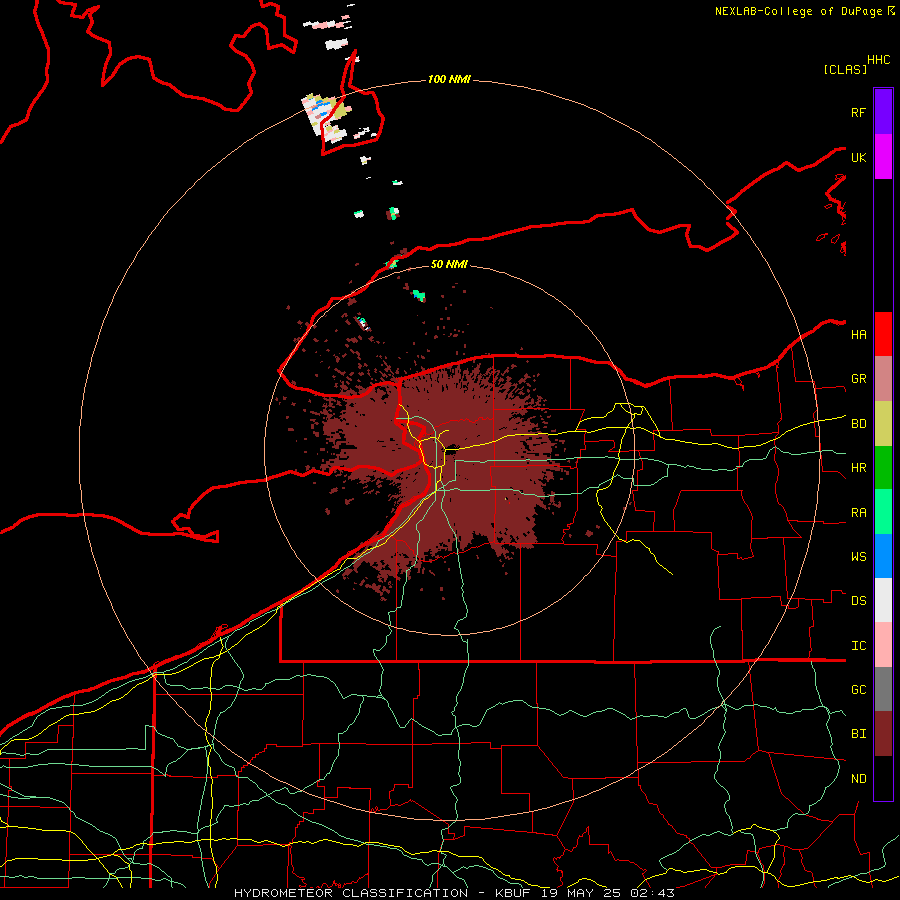The height and width of the screenshot is (900, 900).
Task: Click the ND black legend swatch
Action: click(x=883, y=778)
